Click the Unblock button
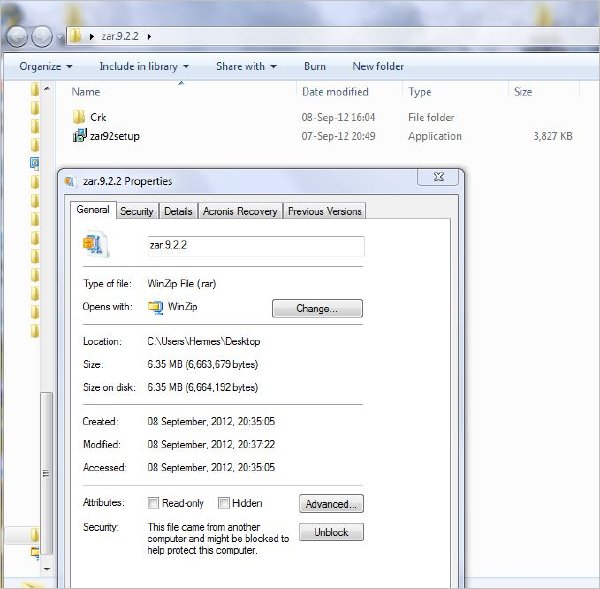Screen dimensions: 600x589 tap(331, 532)
